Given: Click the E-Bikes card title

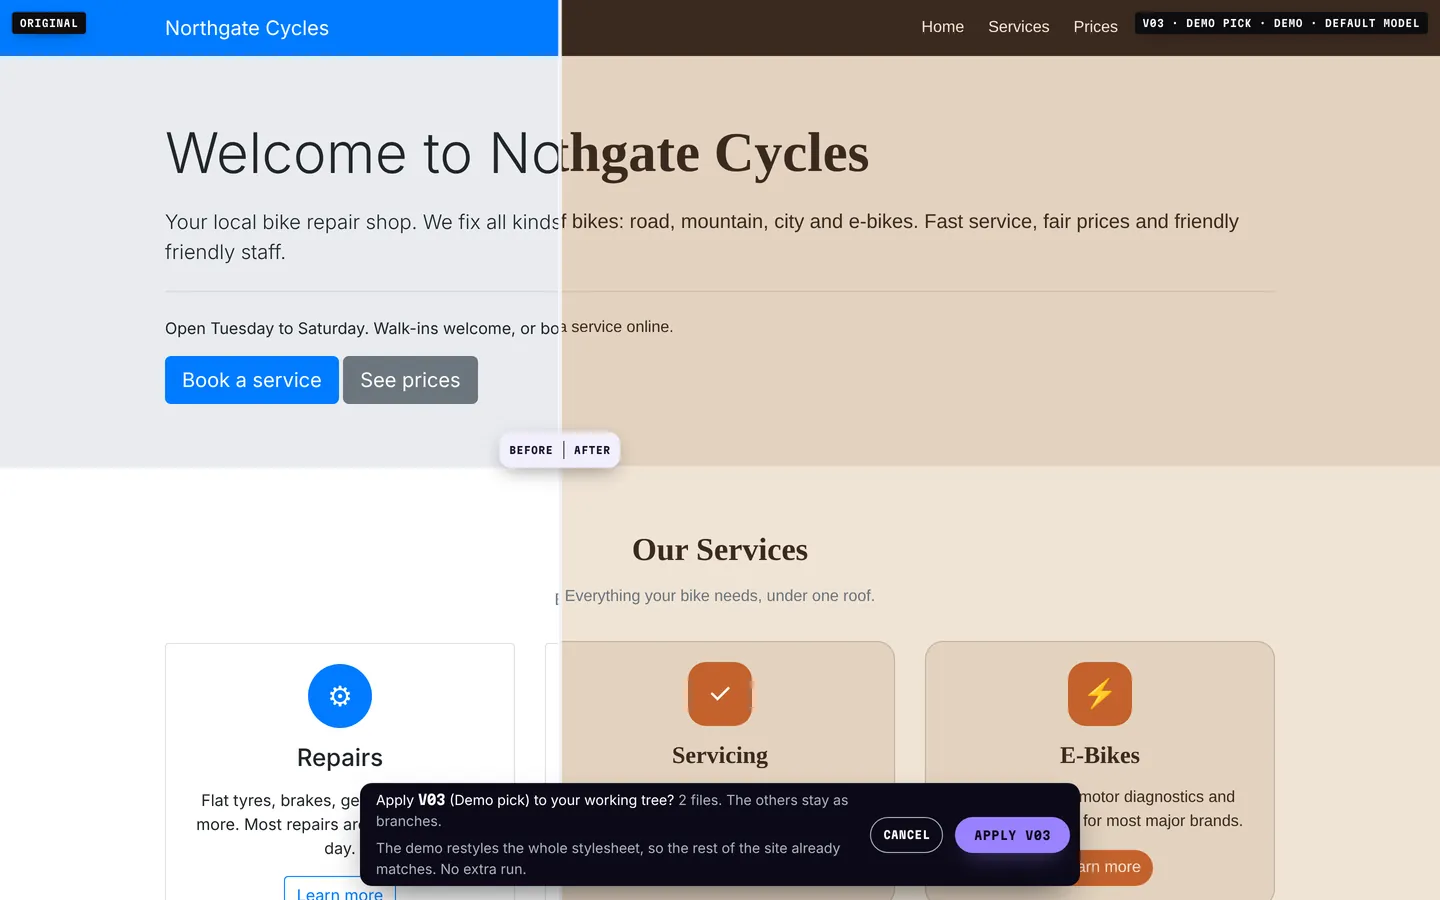Looking at the screenshot, I should pyautogui.click(x=1100, y=755).
